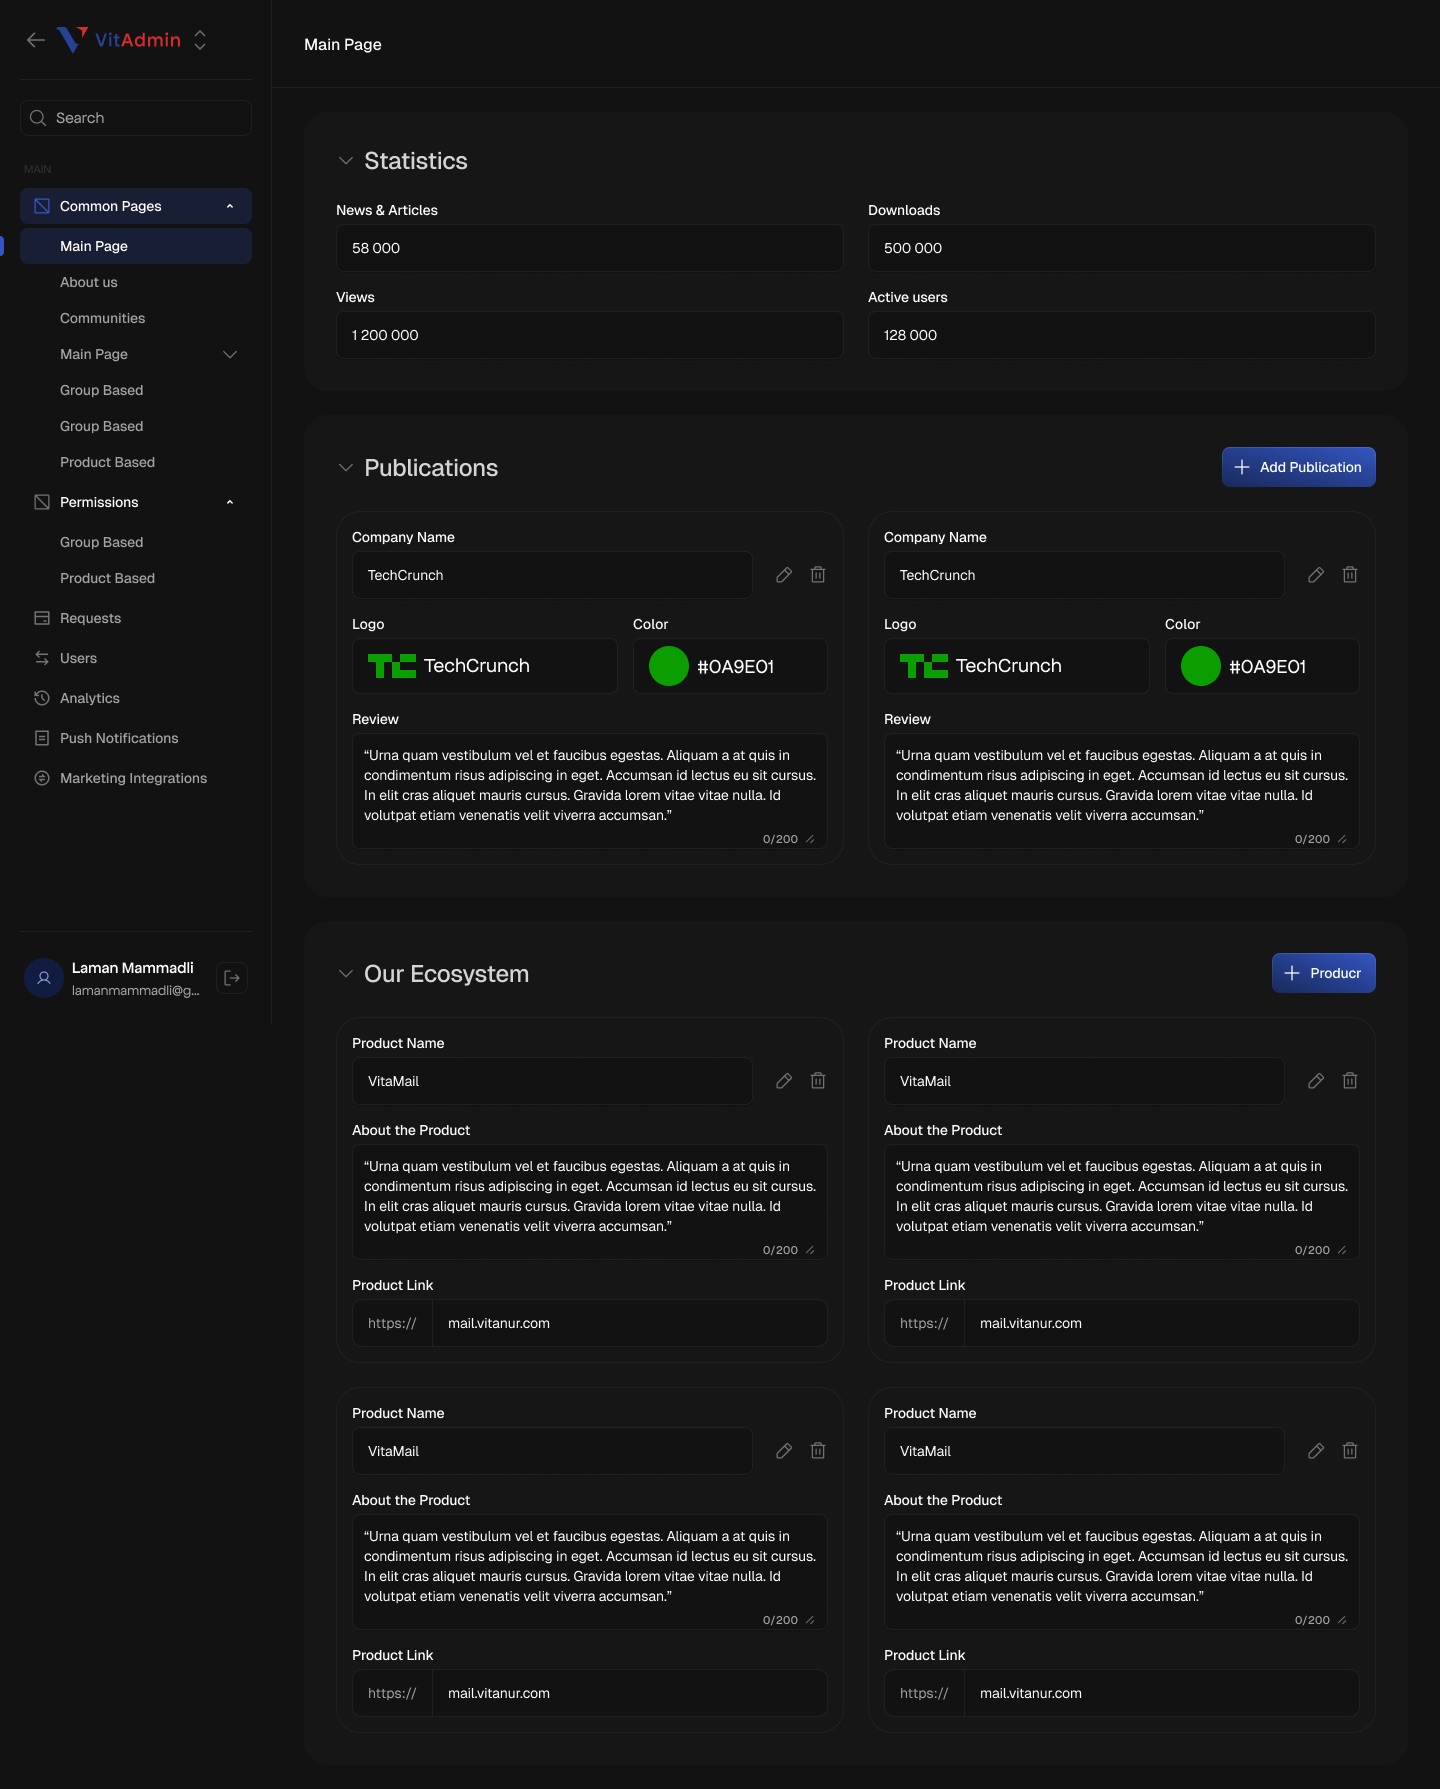The width and height of the screenshot is (1440, 1789).
Task: Focus the sidebar Search field
Action: [x=136, y=118]
